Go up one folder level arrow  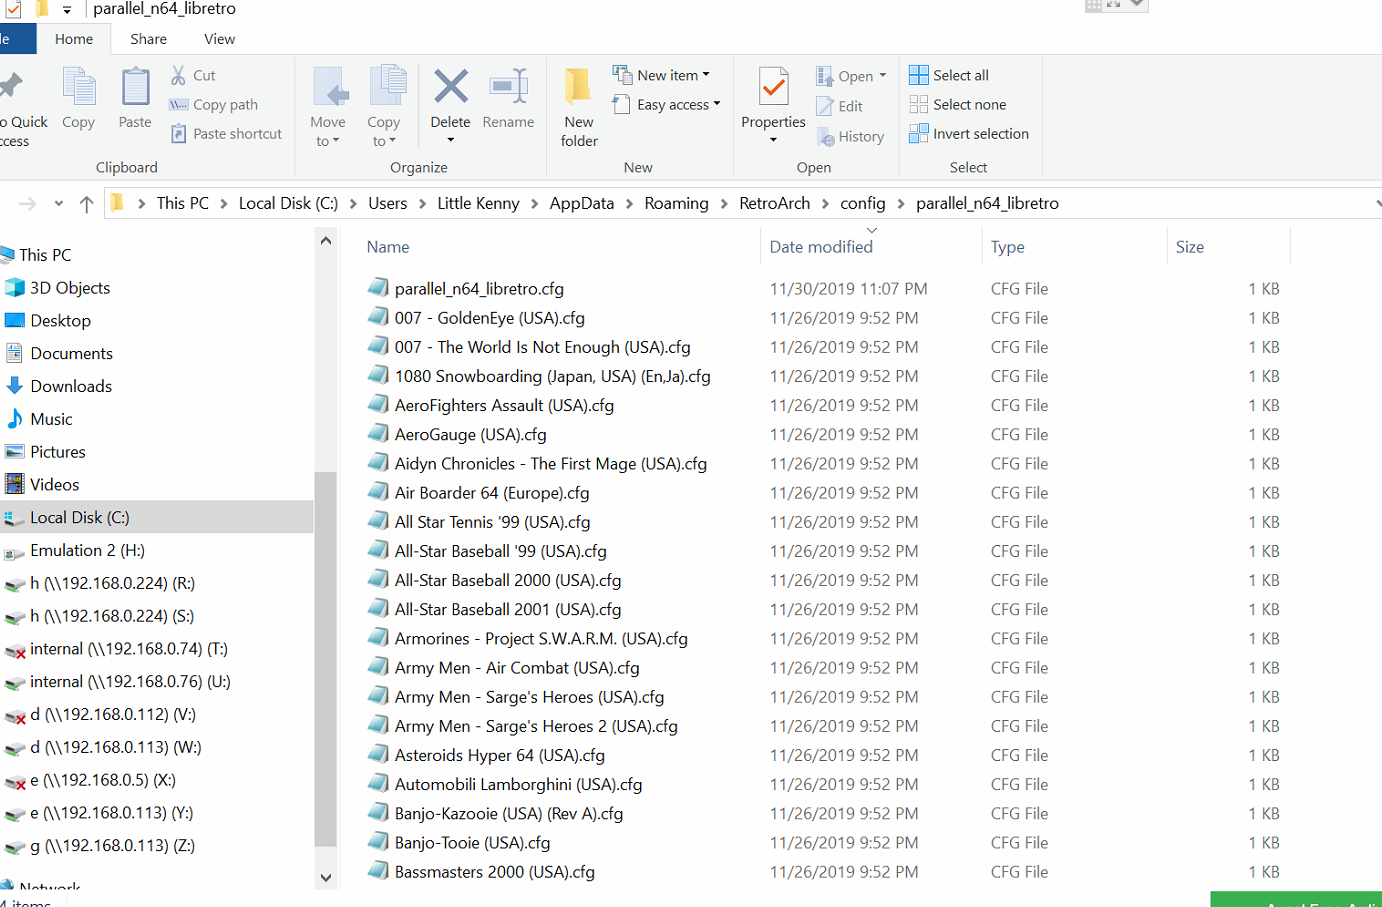click(87, 203)
